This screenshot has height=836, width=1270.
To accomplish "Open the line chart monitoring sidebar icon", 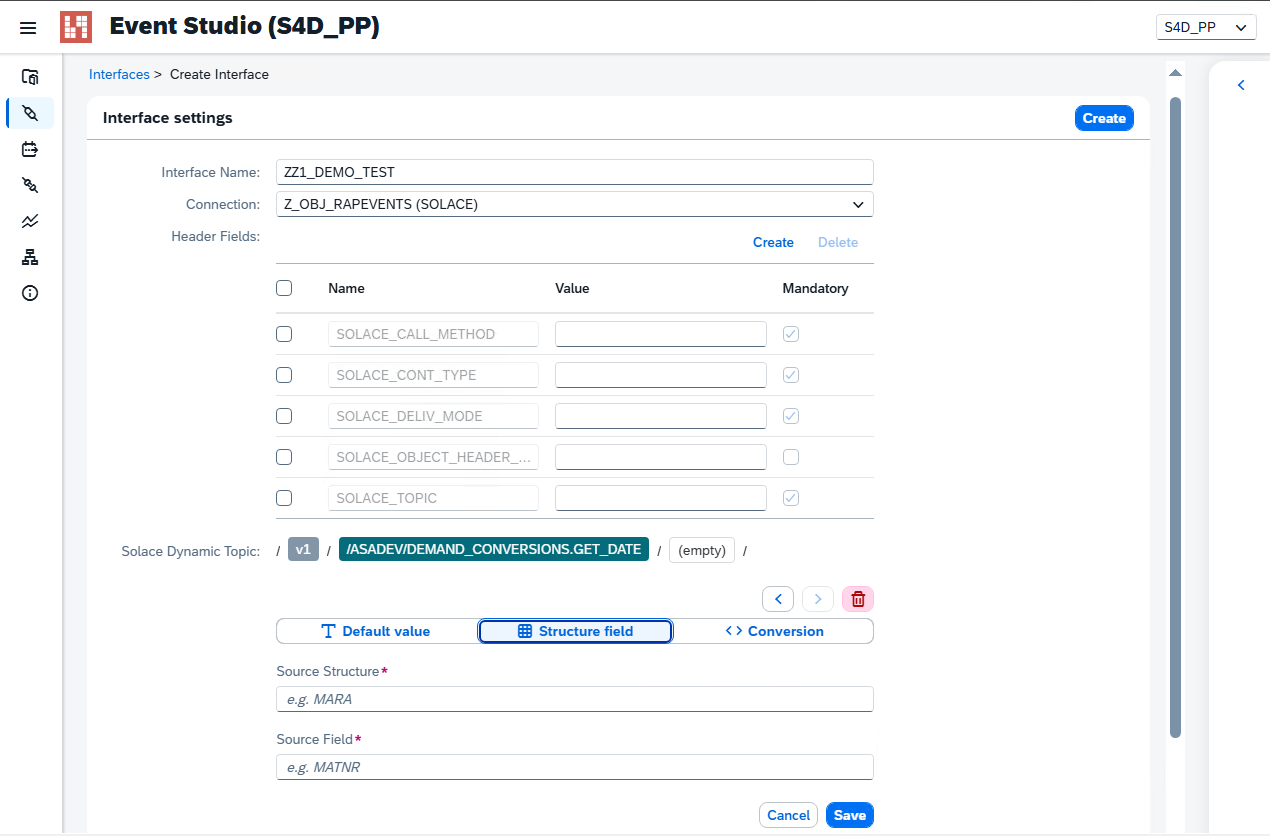I will point(30,221).
